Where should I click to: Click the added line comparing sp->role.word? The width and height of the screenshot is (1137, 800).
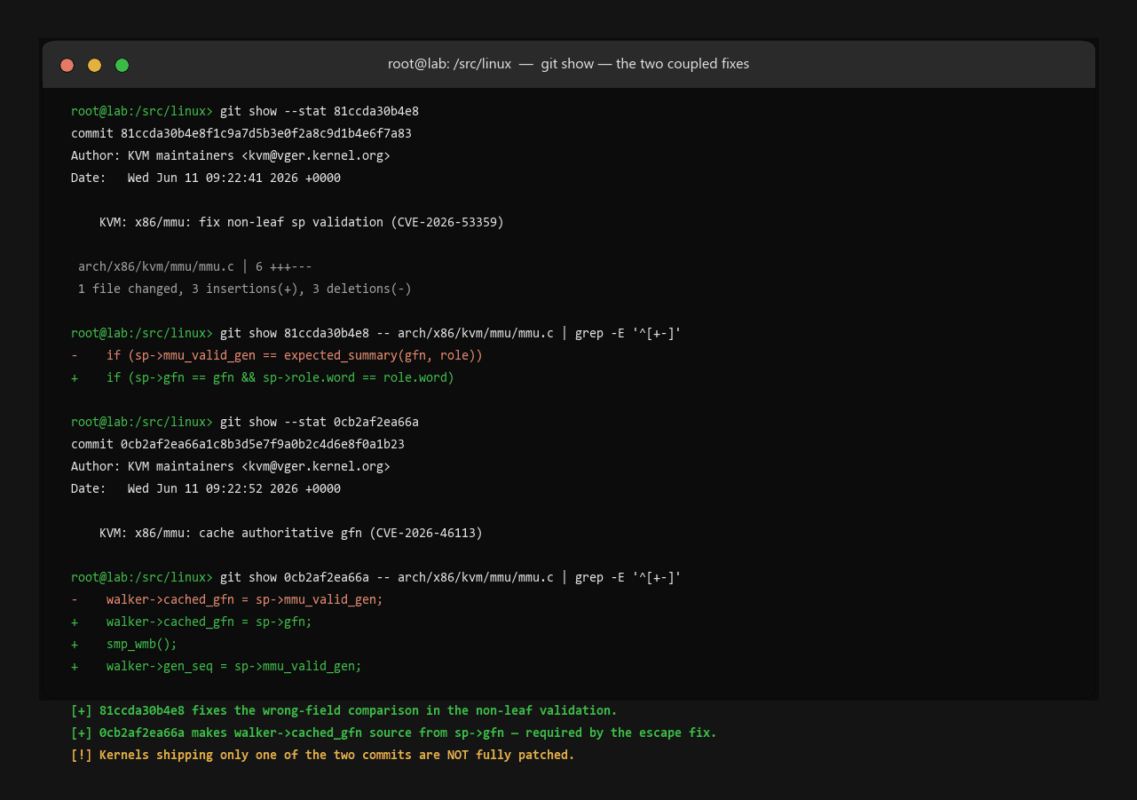point(262,378)
